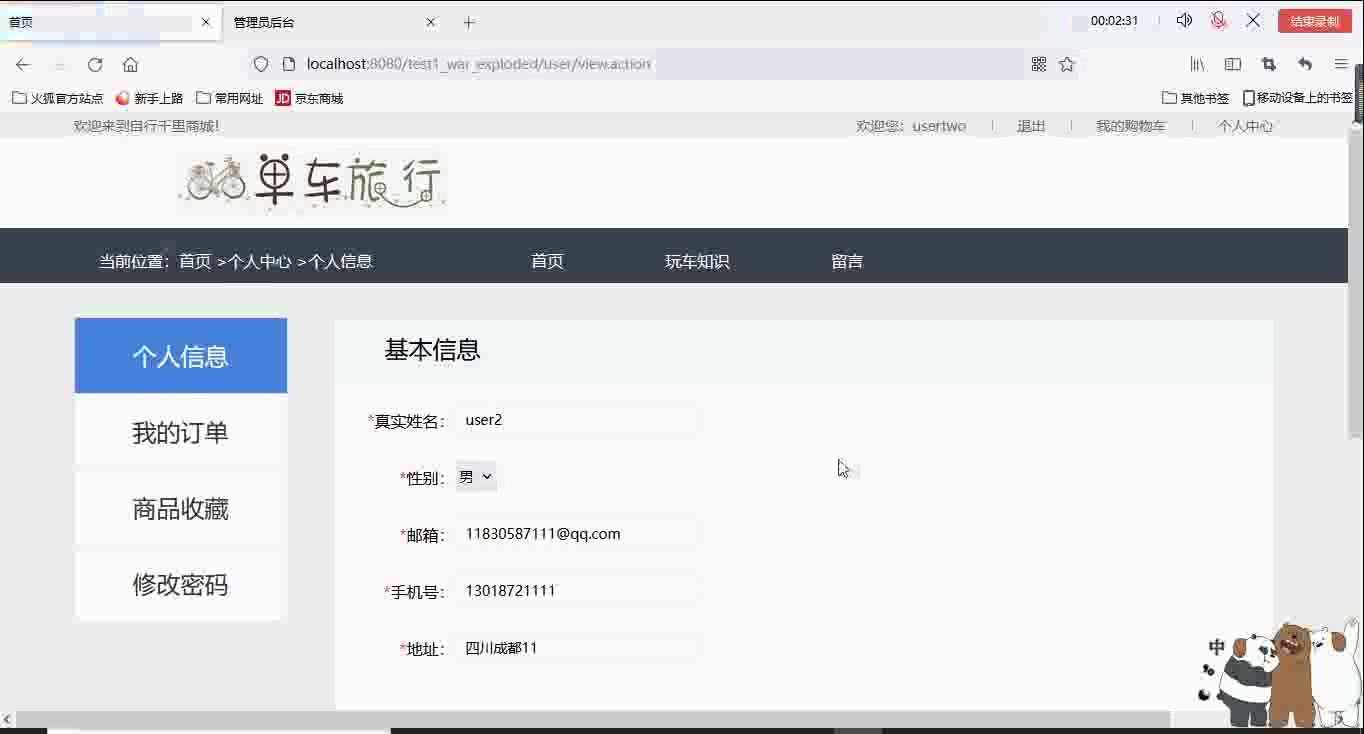
Task: Click the recording timer 00:02:31
Action: tap(1114, 20)
